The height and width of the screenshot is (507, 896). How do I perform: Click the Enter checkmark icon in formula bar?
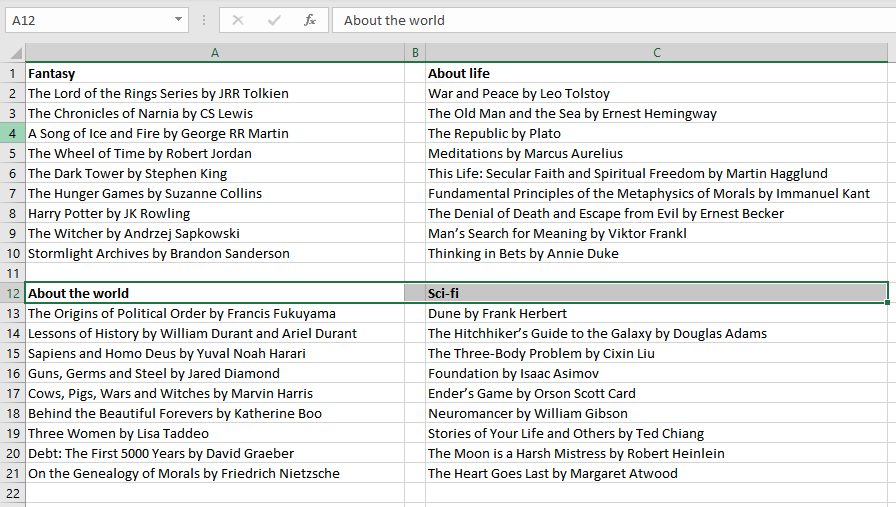(274, 20)
